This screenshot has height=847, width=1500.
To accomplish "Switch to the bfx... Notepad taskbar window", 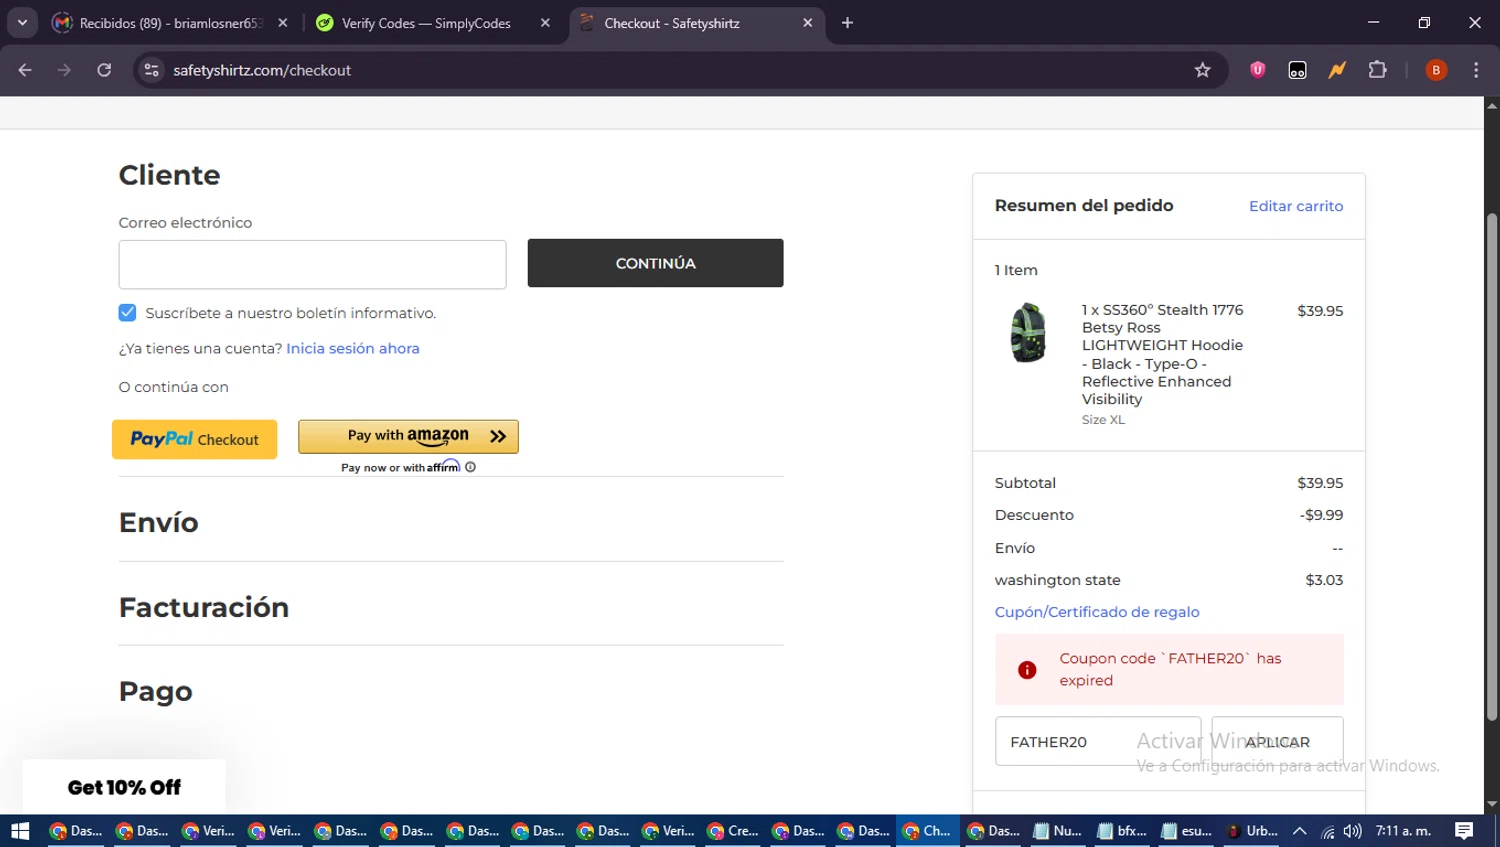I will [1121, 831].
